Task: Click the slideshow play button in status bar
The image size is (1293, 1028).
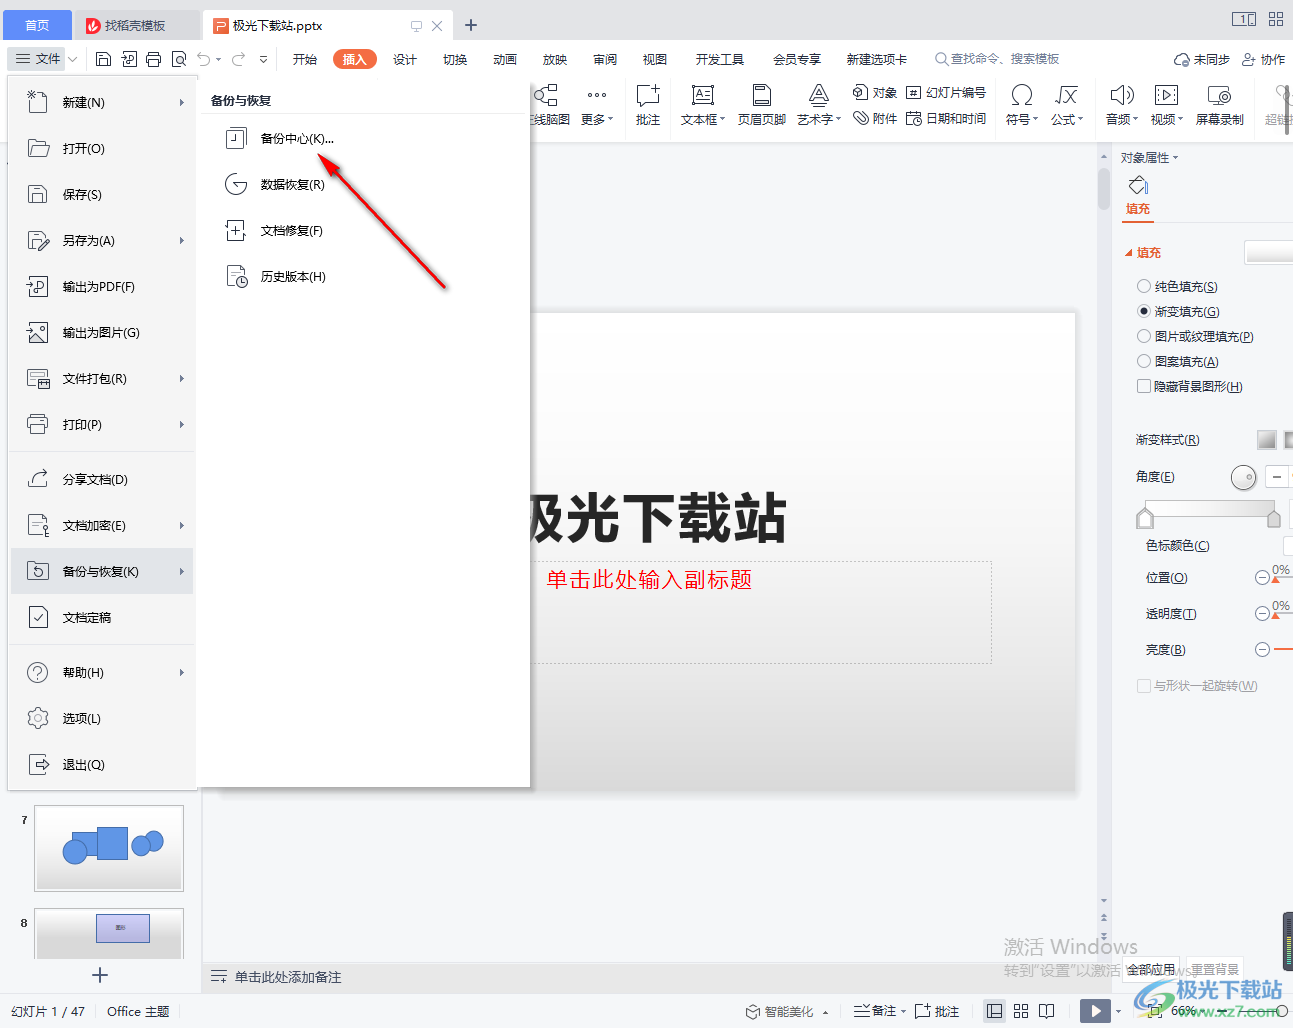Action: pos(1095,1011)
